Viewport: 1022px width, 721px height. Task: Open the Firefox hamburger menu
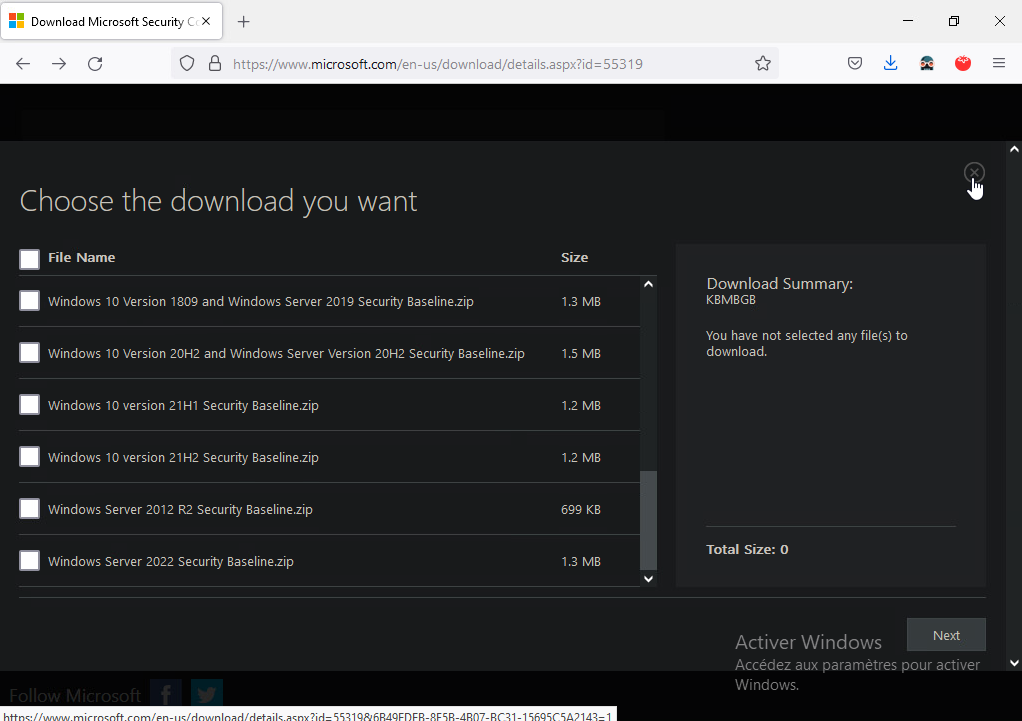999,64
